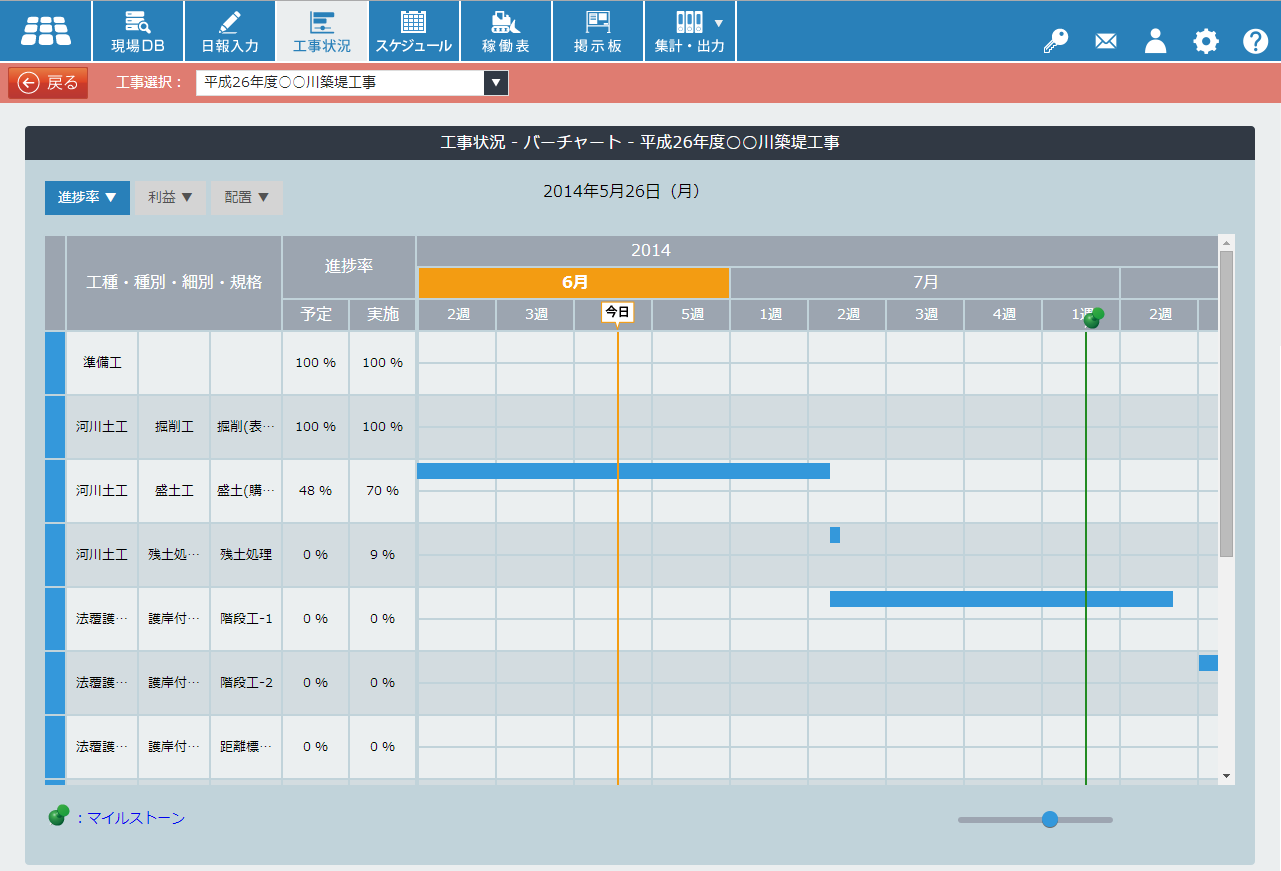Click the 盛土工 row's Gantt bar

[623, 471]
